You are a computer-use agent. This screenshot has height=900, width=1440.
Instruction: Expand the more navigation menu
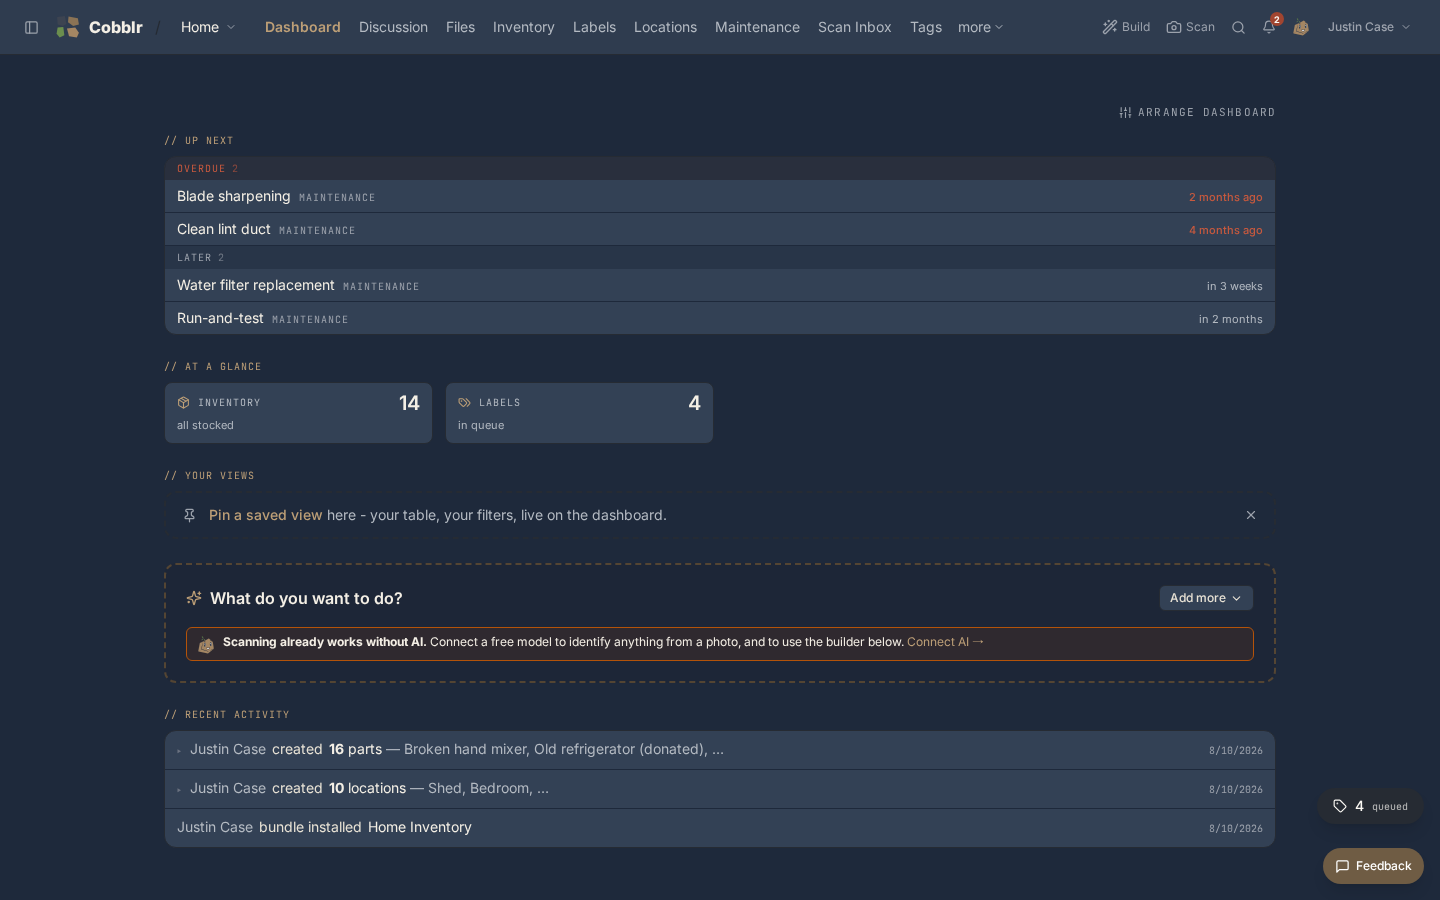(980, 27)
